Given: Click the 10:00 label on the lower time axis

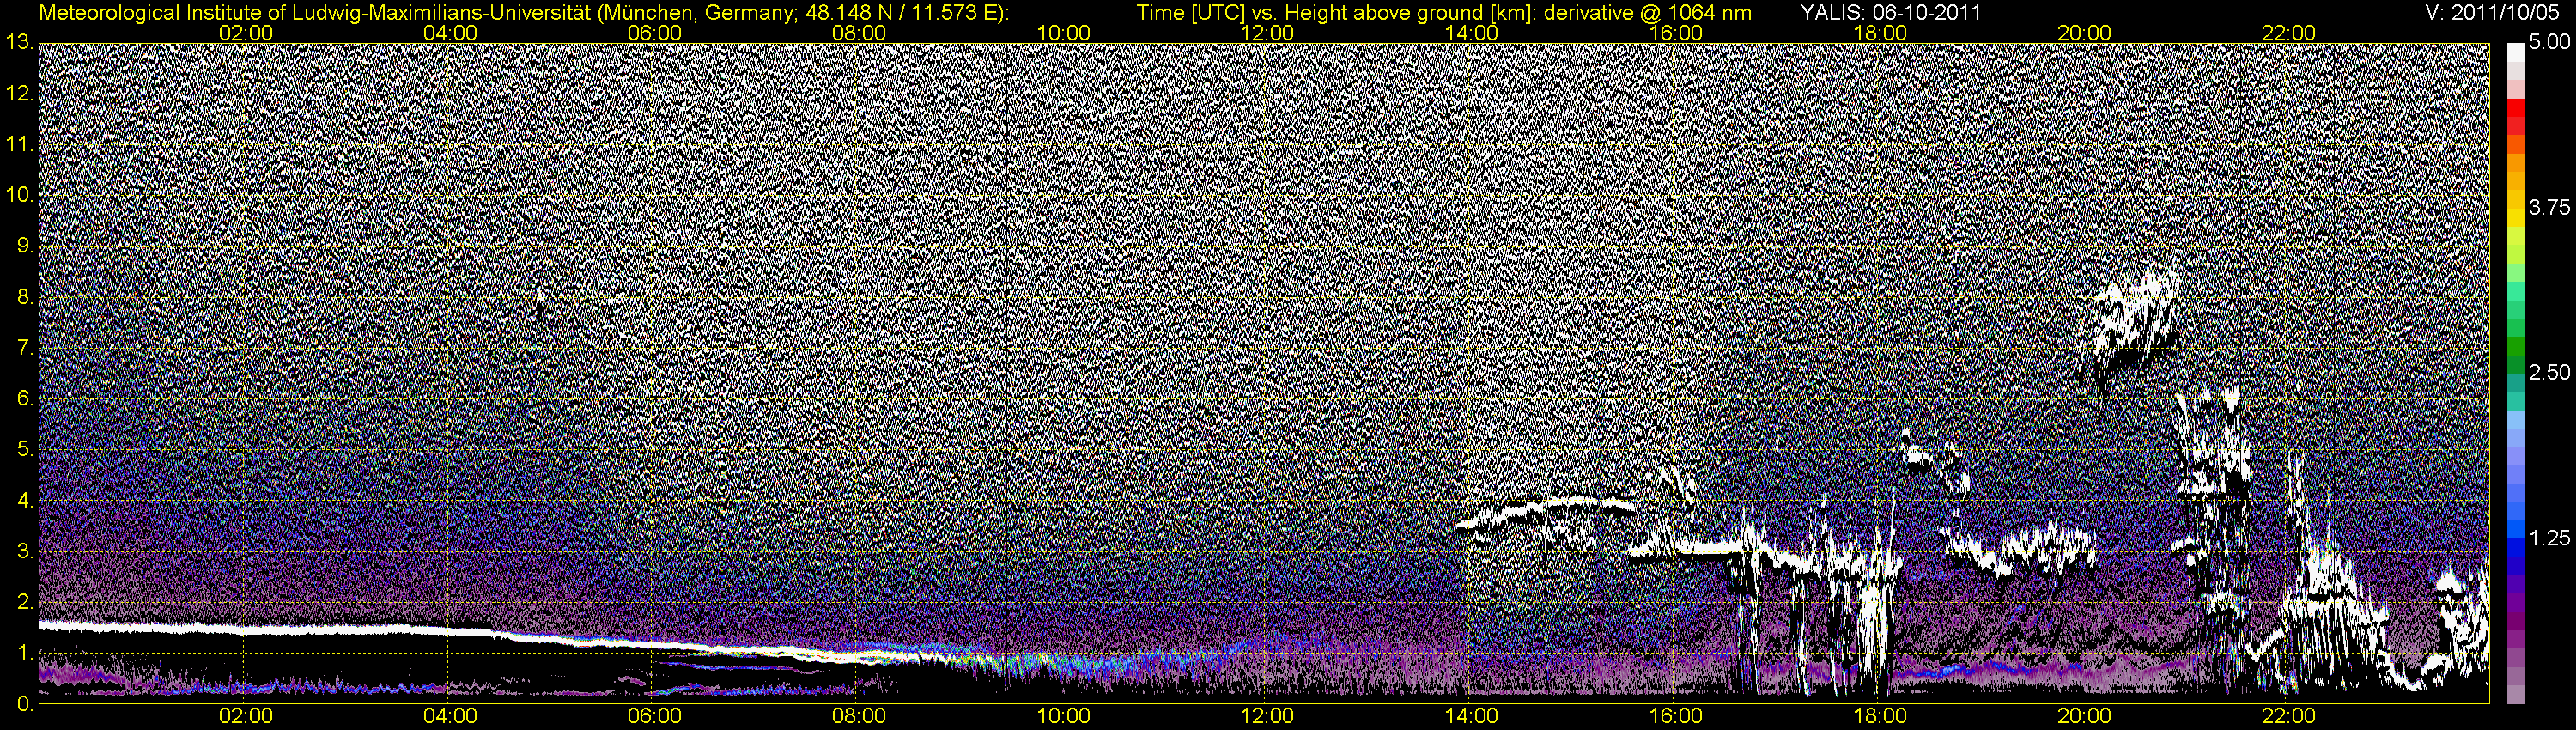Looking at the screenshot, I should click(x=1063, y=717).
